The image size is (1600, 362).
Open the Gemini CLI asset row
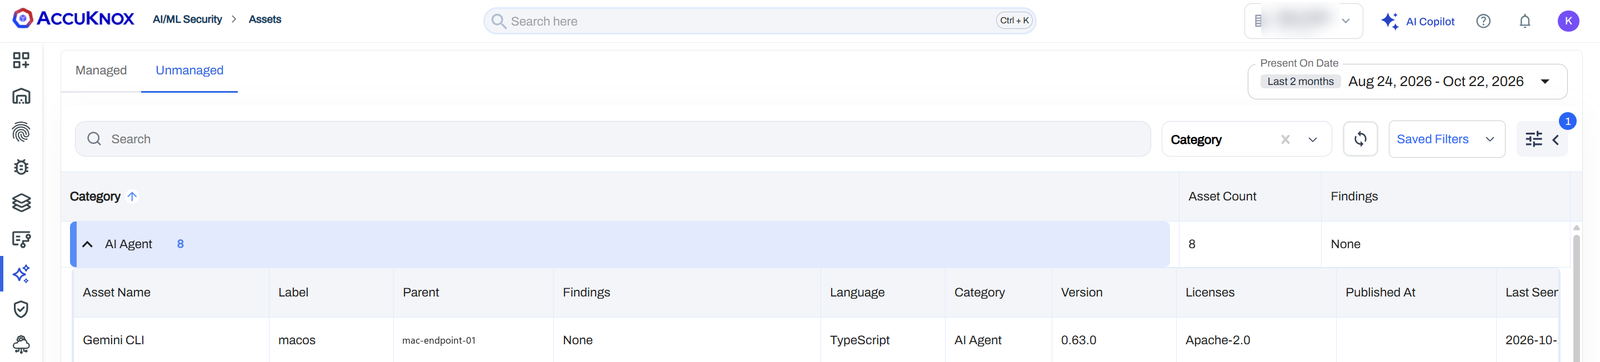816,340
